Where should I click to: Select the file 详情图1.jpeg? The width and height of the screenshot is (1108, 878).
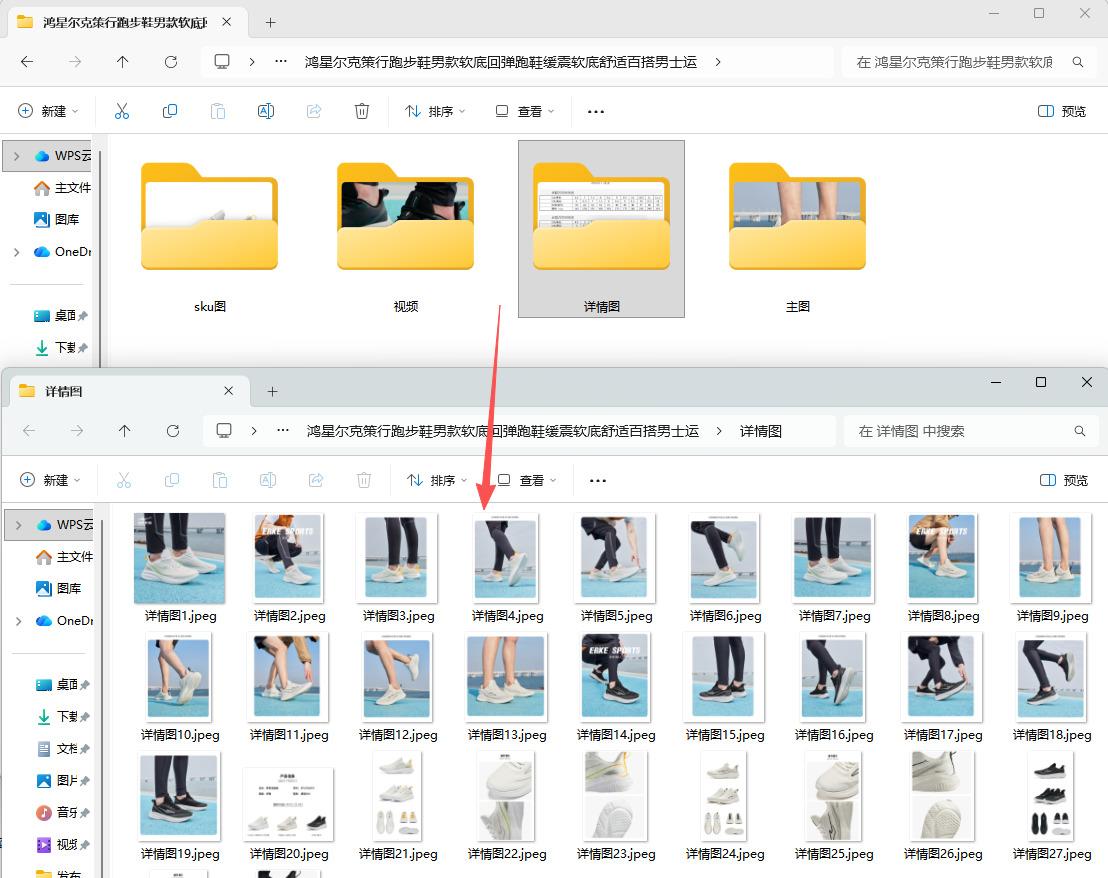click(180, 568)
